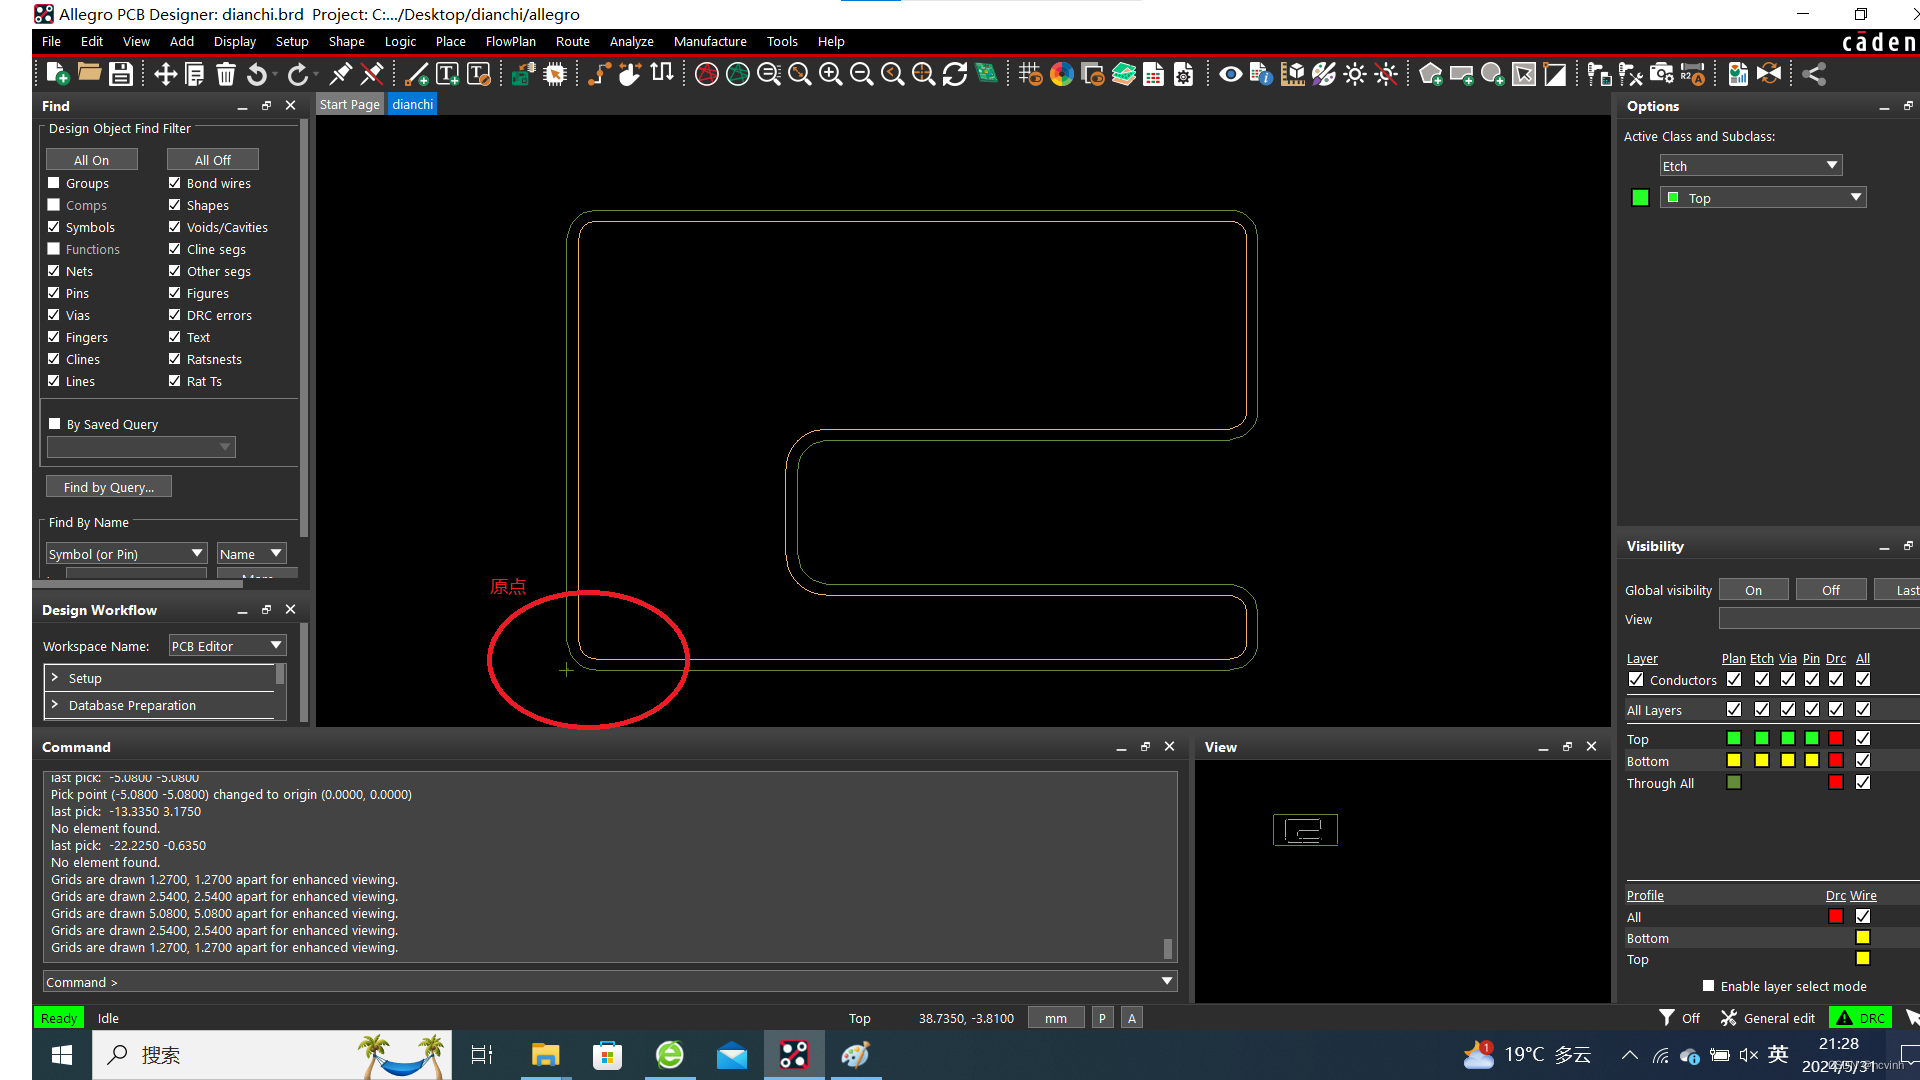Toggle the Shapes find filter checkbox
The image size is (1920, 1080).
coord(175,205)
